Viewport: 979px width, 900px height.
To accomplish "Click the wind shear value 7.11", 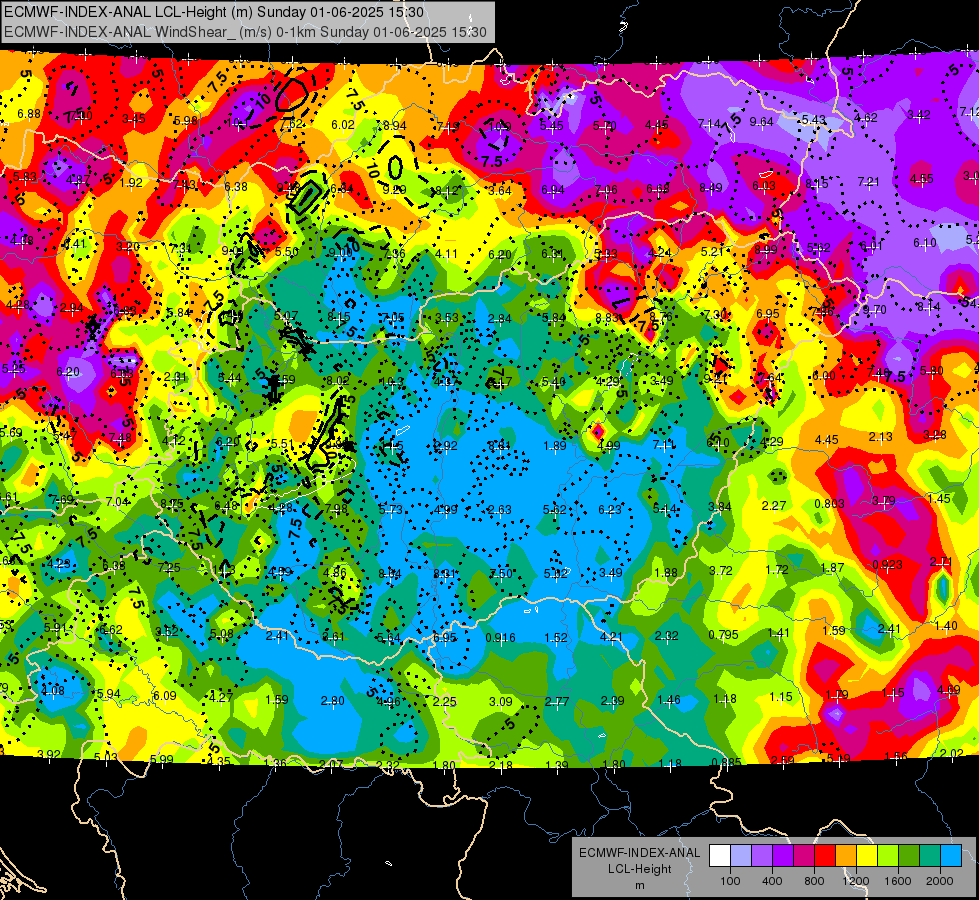I will tap(664, 444).
